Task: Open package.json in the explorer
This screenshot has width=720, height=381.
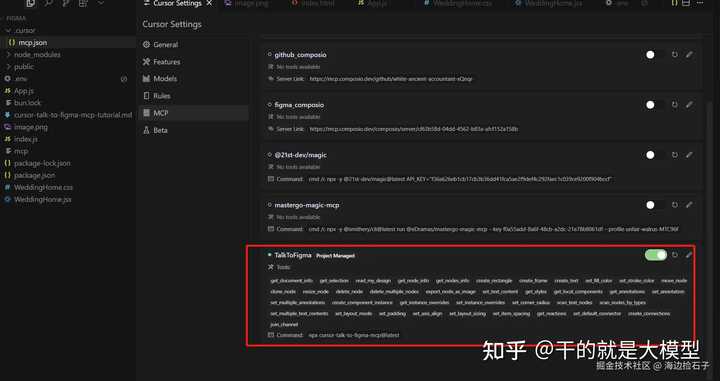Action: [x=68, y=175]
